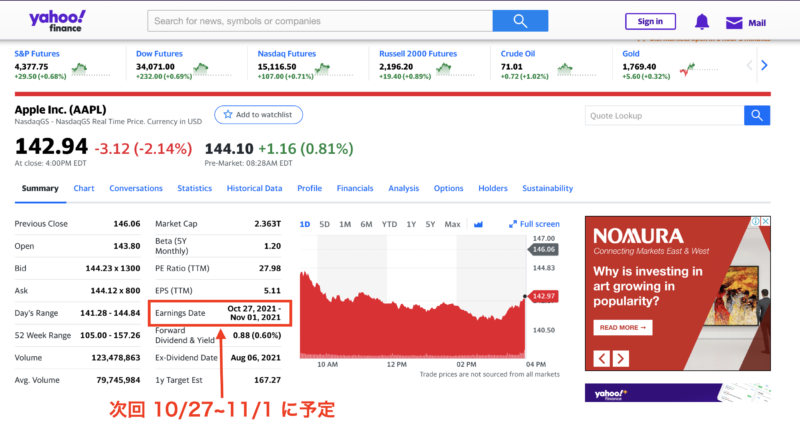Open the Gold sparkline chart
This screenshot has width=800, height=421.
pyautogui.click(x=698, y=69)
